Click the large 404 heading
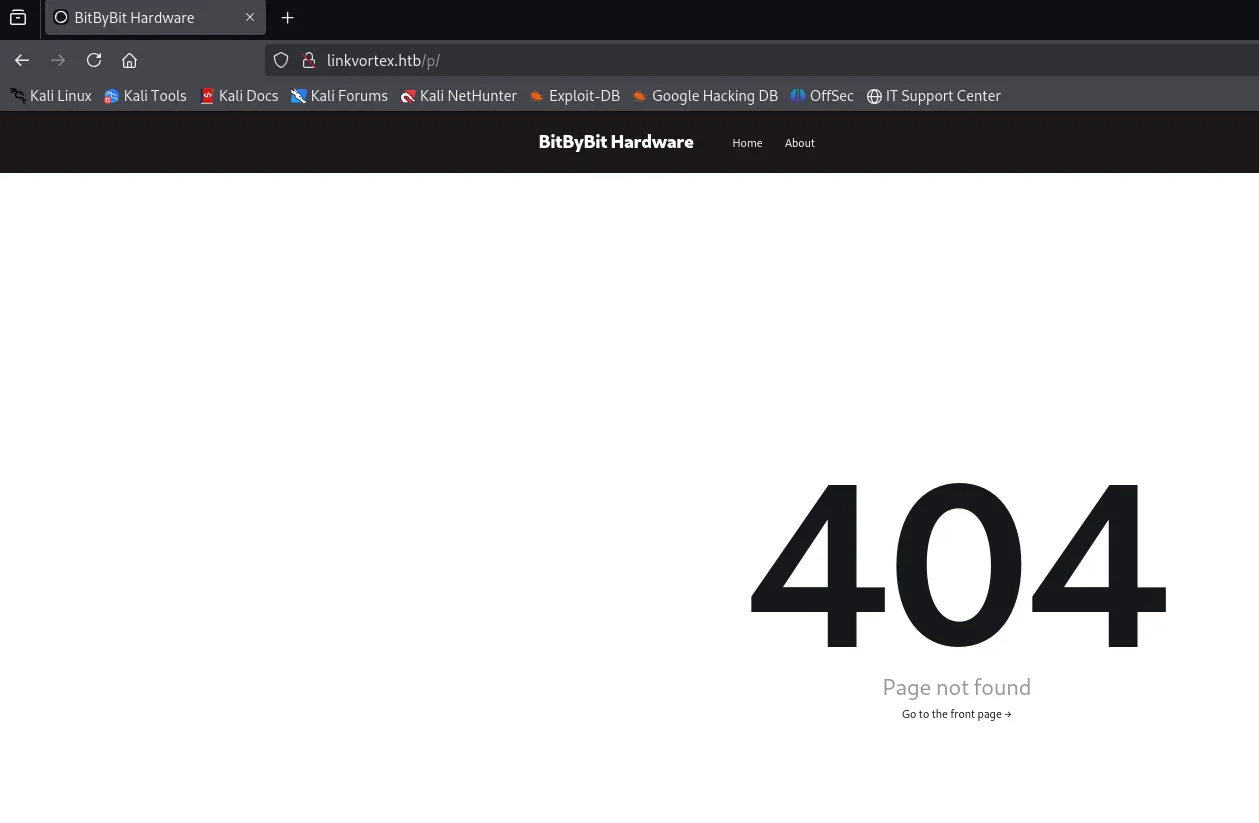1259x823 pixels. tap(957, 565)
